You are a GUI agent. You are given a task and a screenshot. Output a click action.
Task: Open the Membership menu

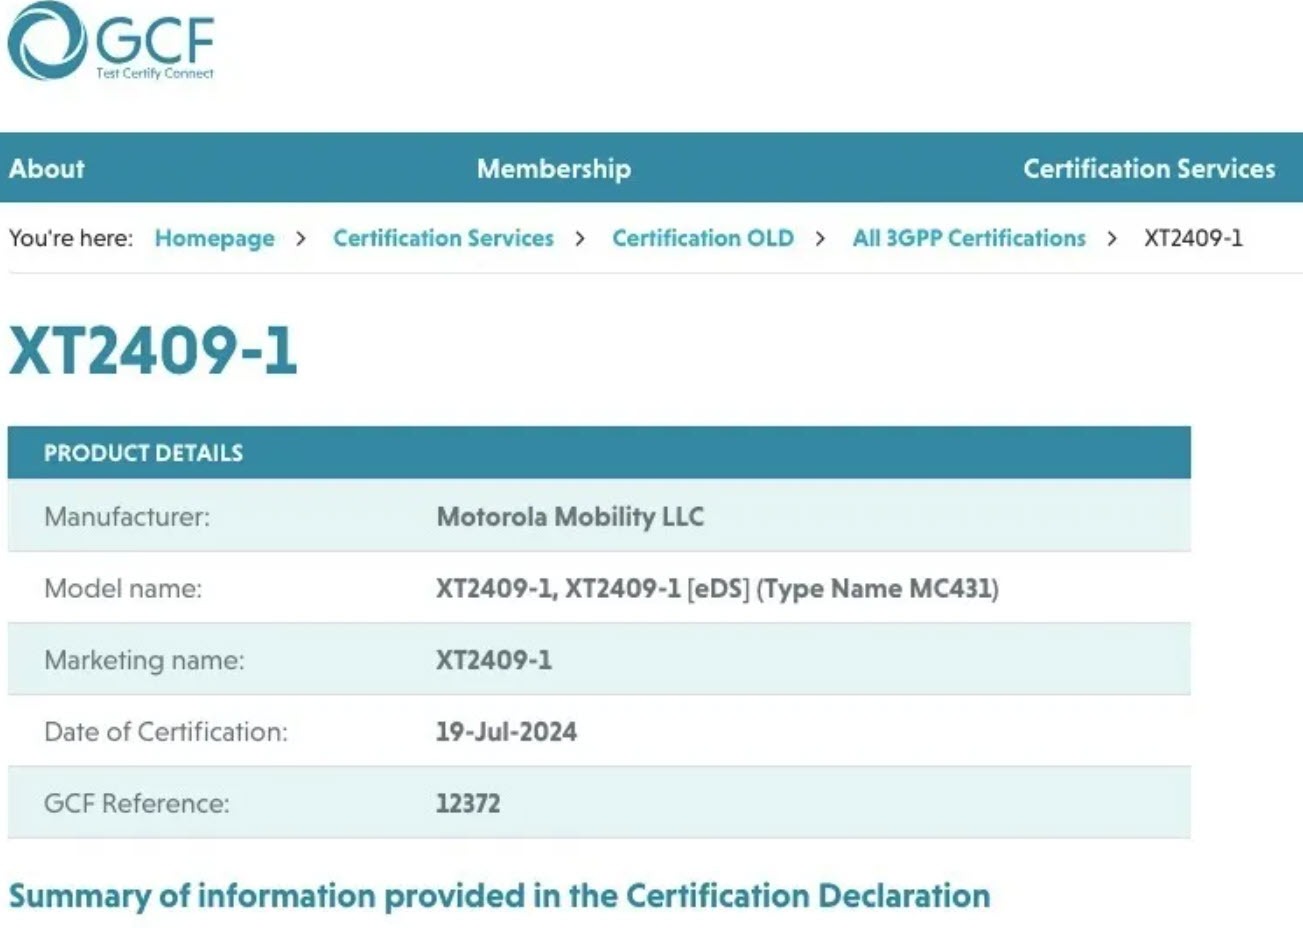coord(553,168)
